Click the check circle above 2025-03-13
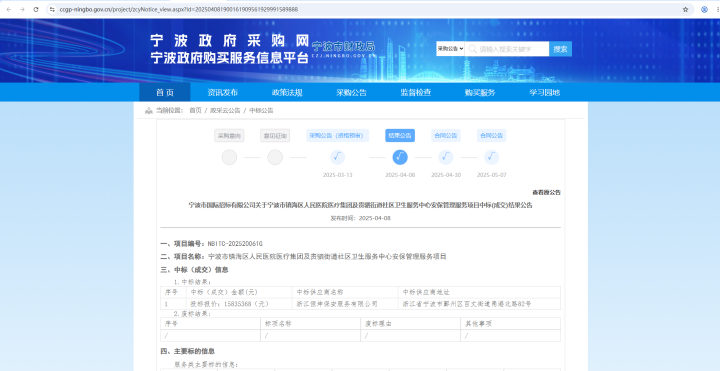The height and width of the screenshot is (371, 720). (338, 157)
